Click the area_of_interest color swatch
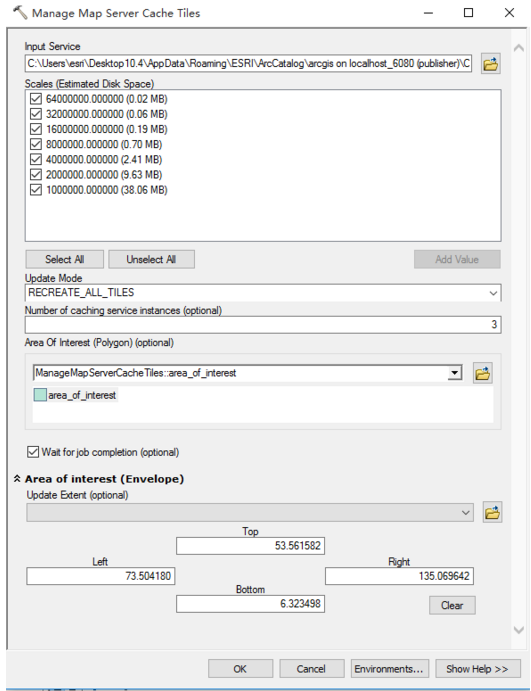This screenshot has width=531, height=691. tap(40, 395)
